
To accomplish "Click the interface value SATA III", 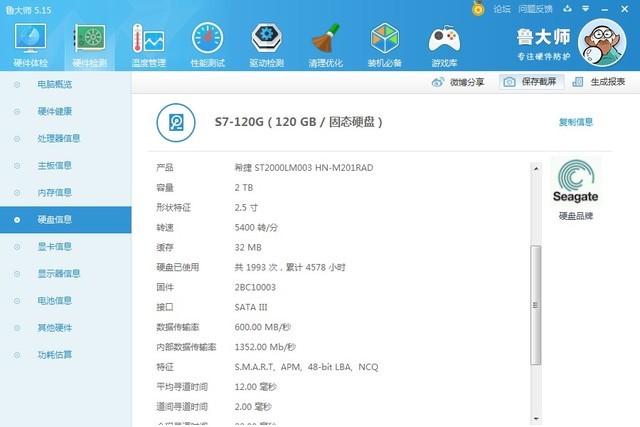I will click(251, 307).
